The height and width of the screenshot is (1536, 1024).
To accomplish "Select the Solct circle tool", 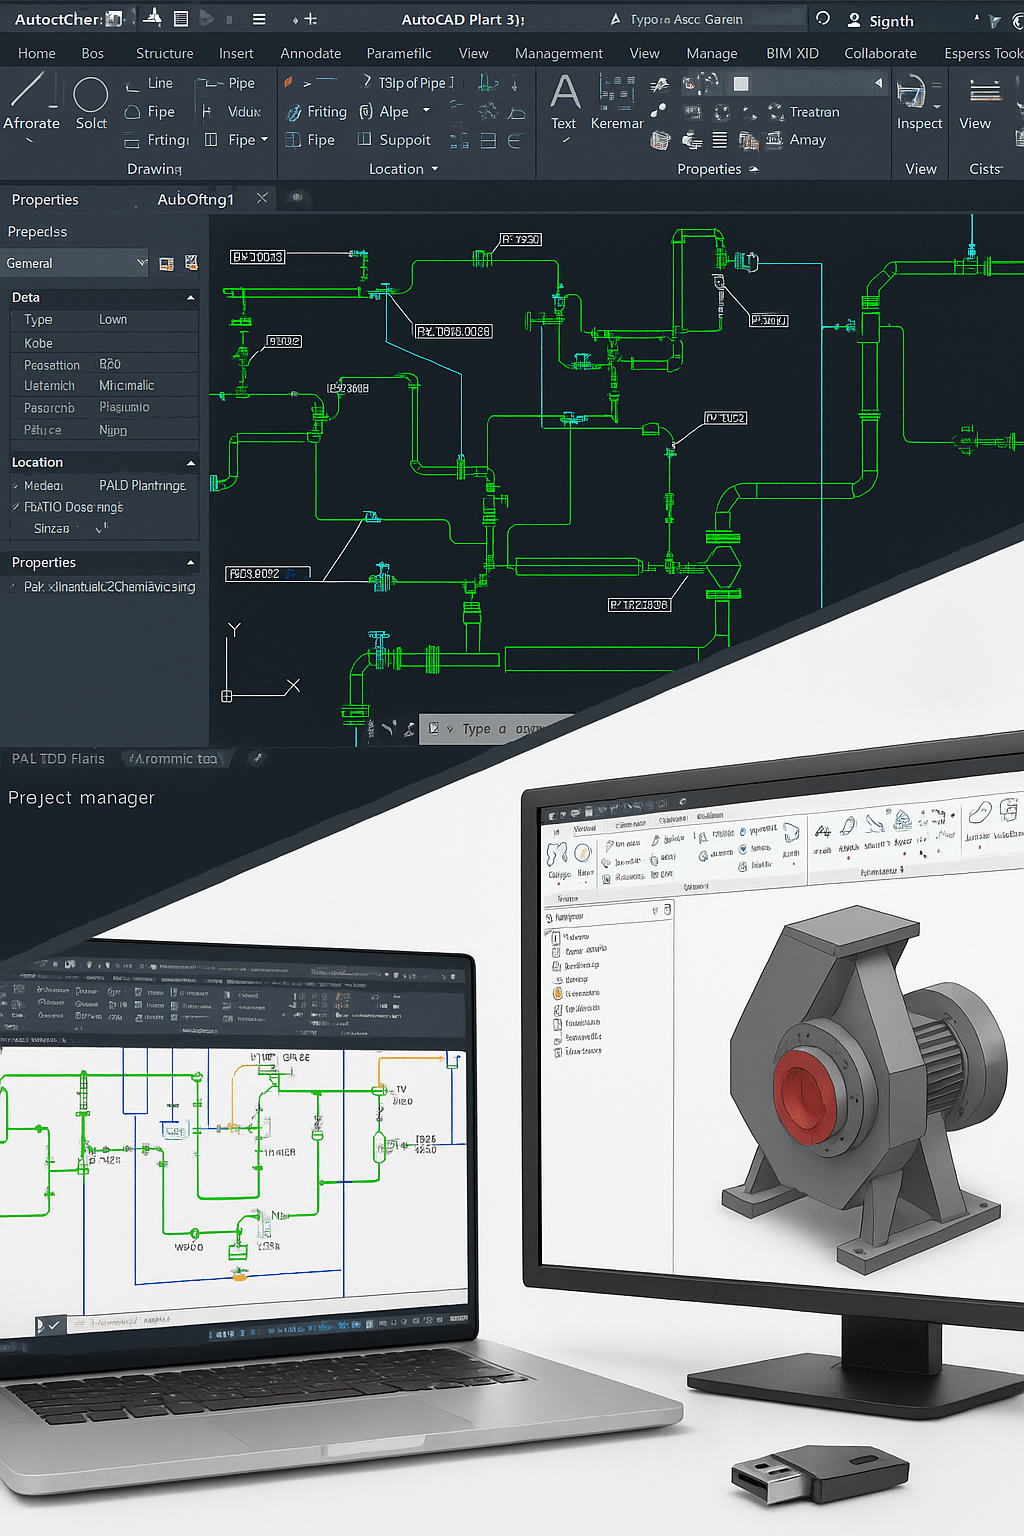I will click(91, 96).
